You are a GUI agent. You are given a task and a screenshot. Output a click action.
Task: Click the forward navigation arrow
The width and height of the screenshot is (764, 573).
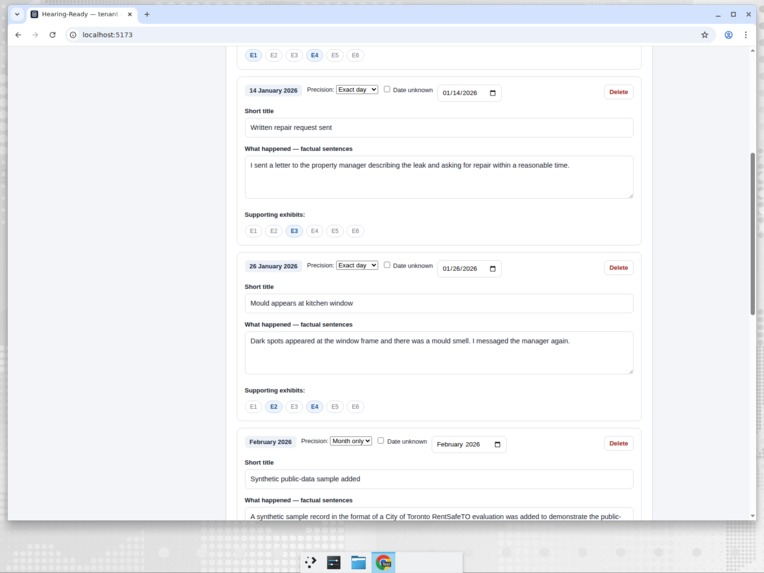(35, 35)
